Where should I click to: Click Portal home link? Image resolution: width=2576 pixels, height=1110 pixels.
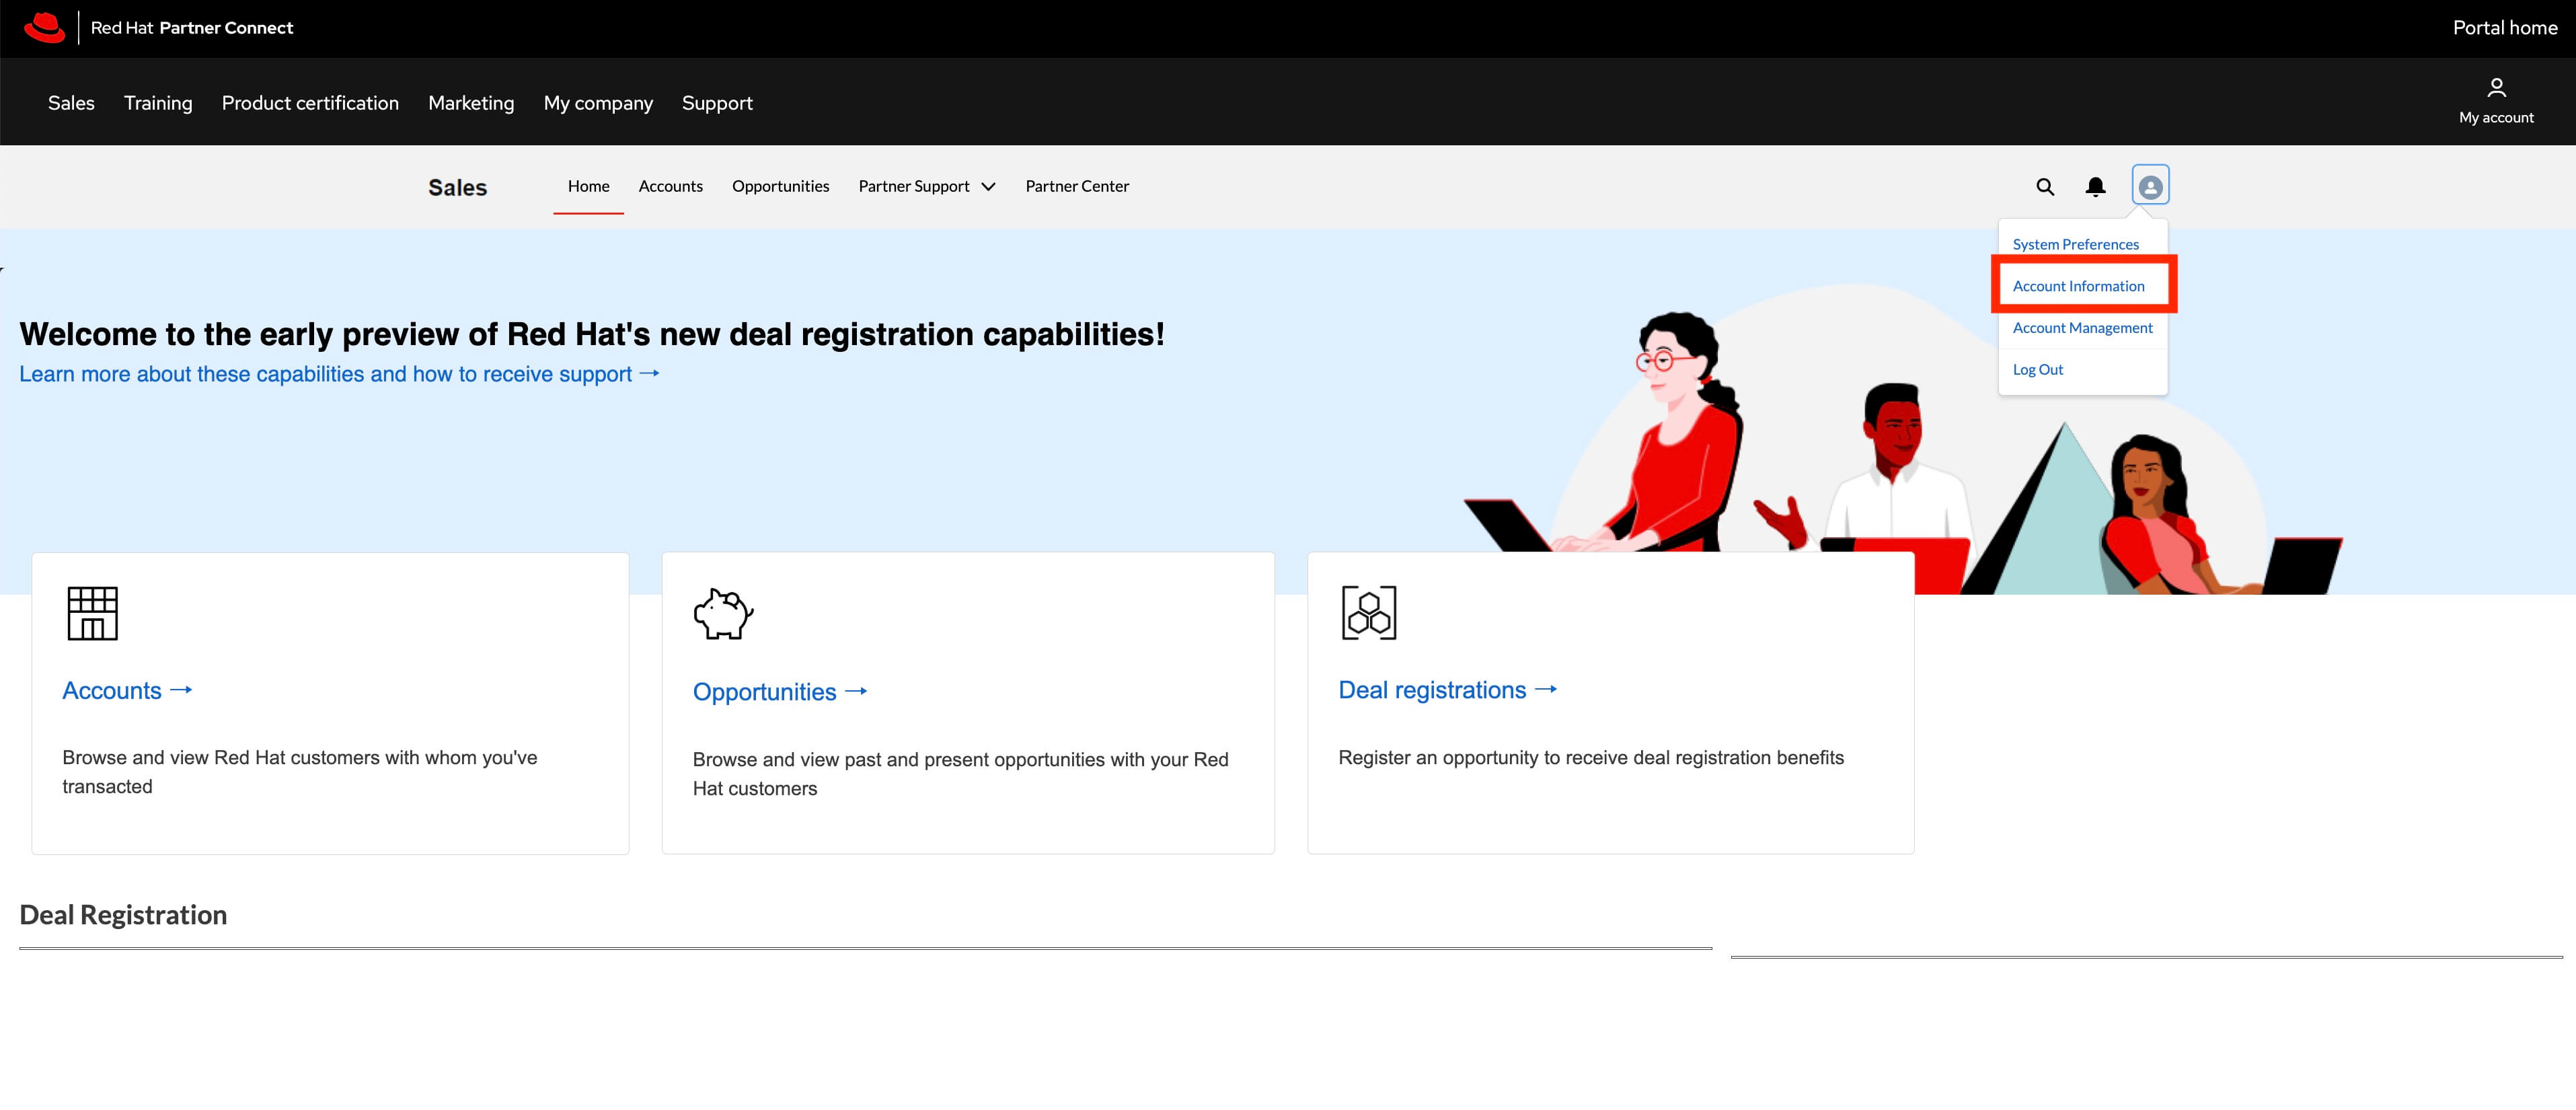click(2504, 28)
